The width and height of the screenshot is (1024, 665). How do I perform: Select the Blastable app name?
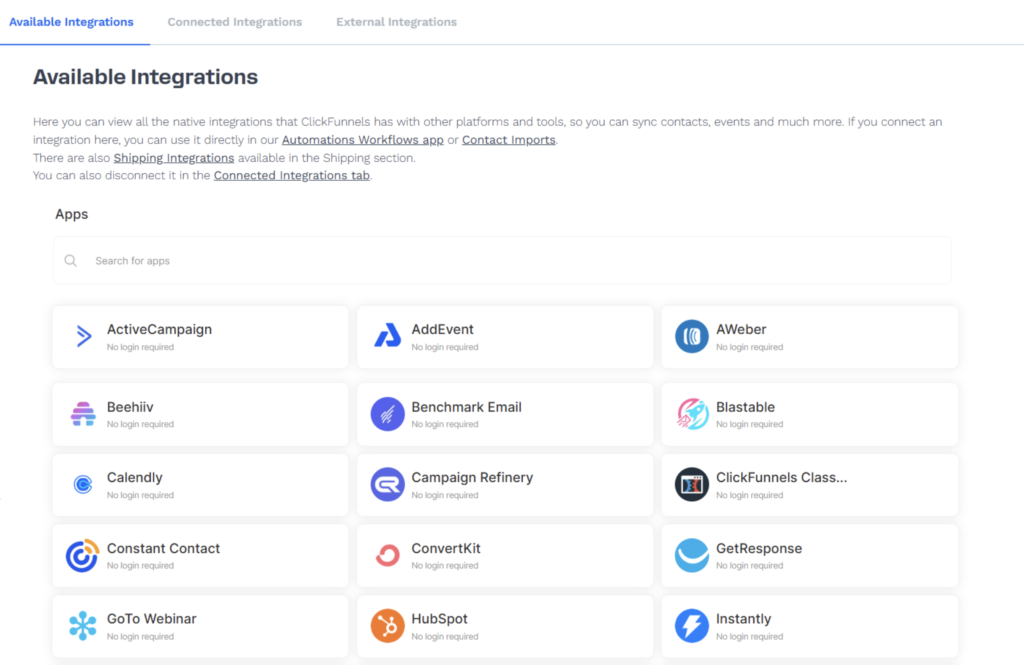(745, 407)
